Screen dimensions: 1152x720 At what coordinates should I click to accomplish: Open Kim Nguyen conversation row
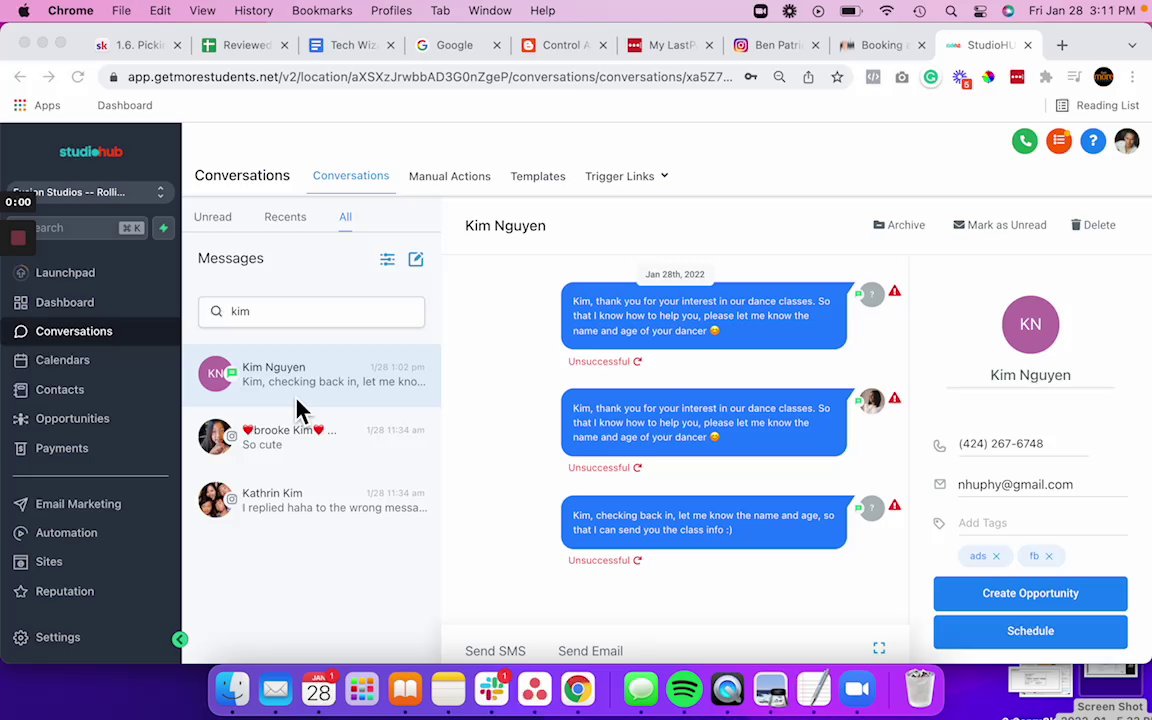click(312, 375)
